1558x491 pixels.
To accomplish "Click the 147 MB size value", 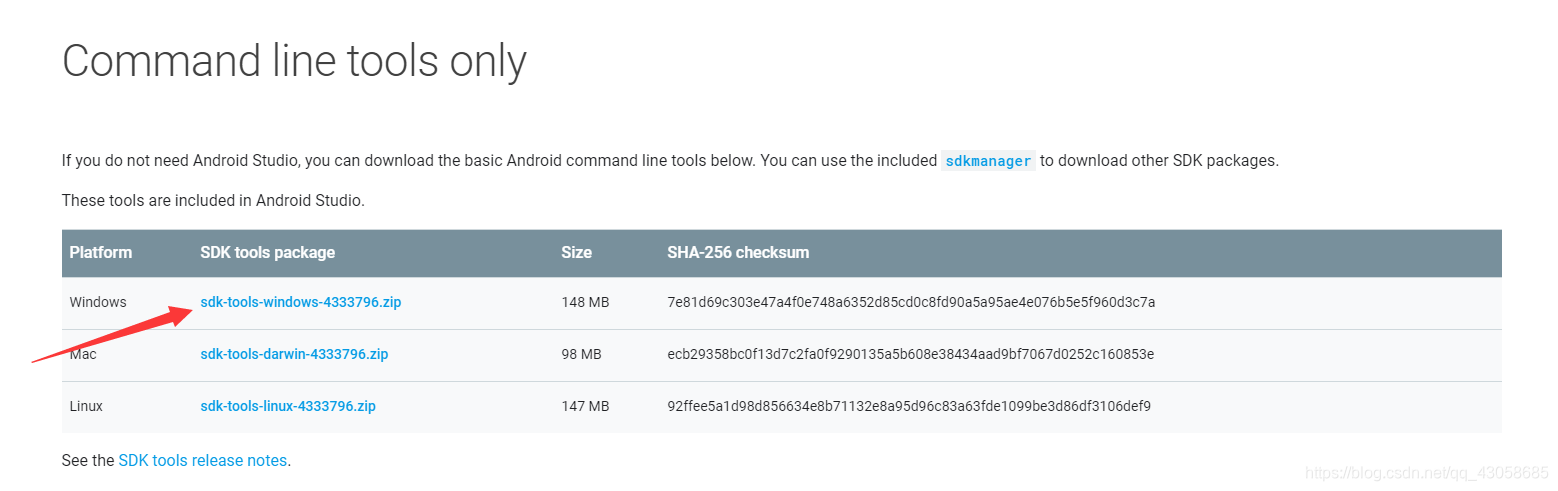I will pos(585,406).
